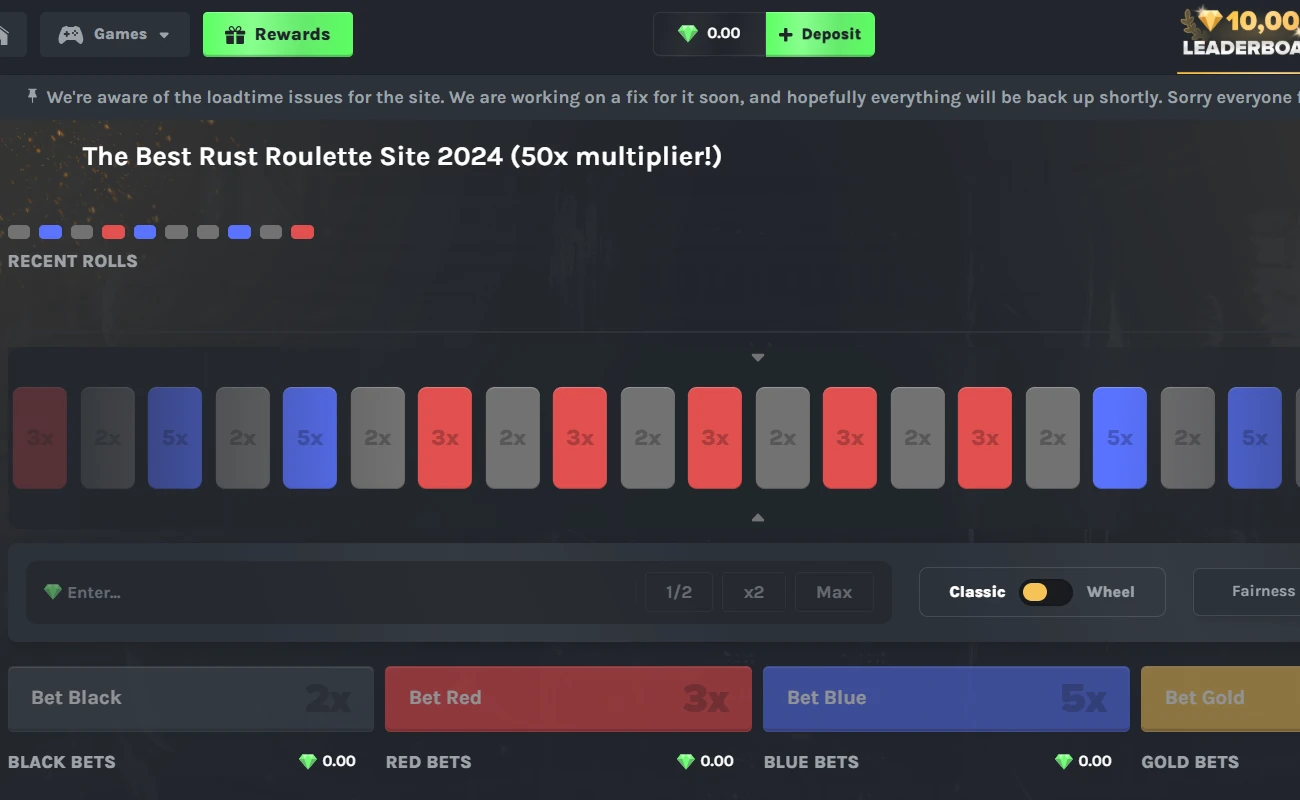
Task: Click the gem icon next to Red Bets total
Action: 686,761
